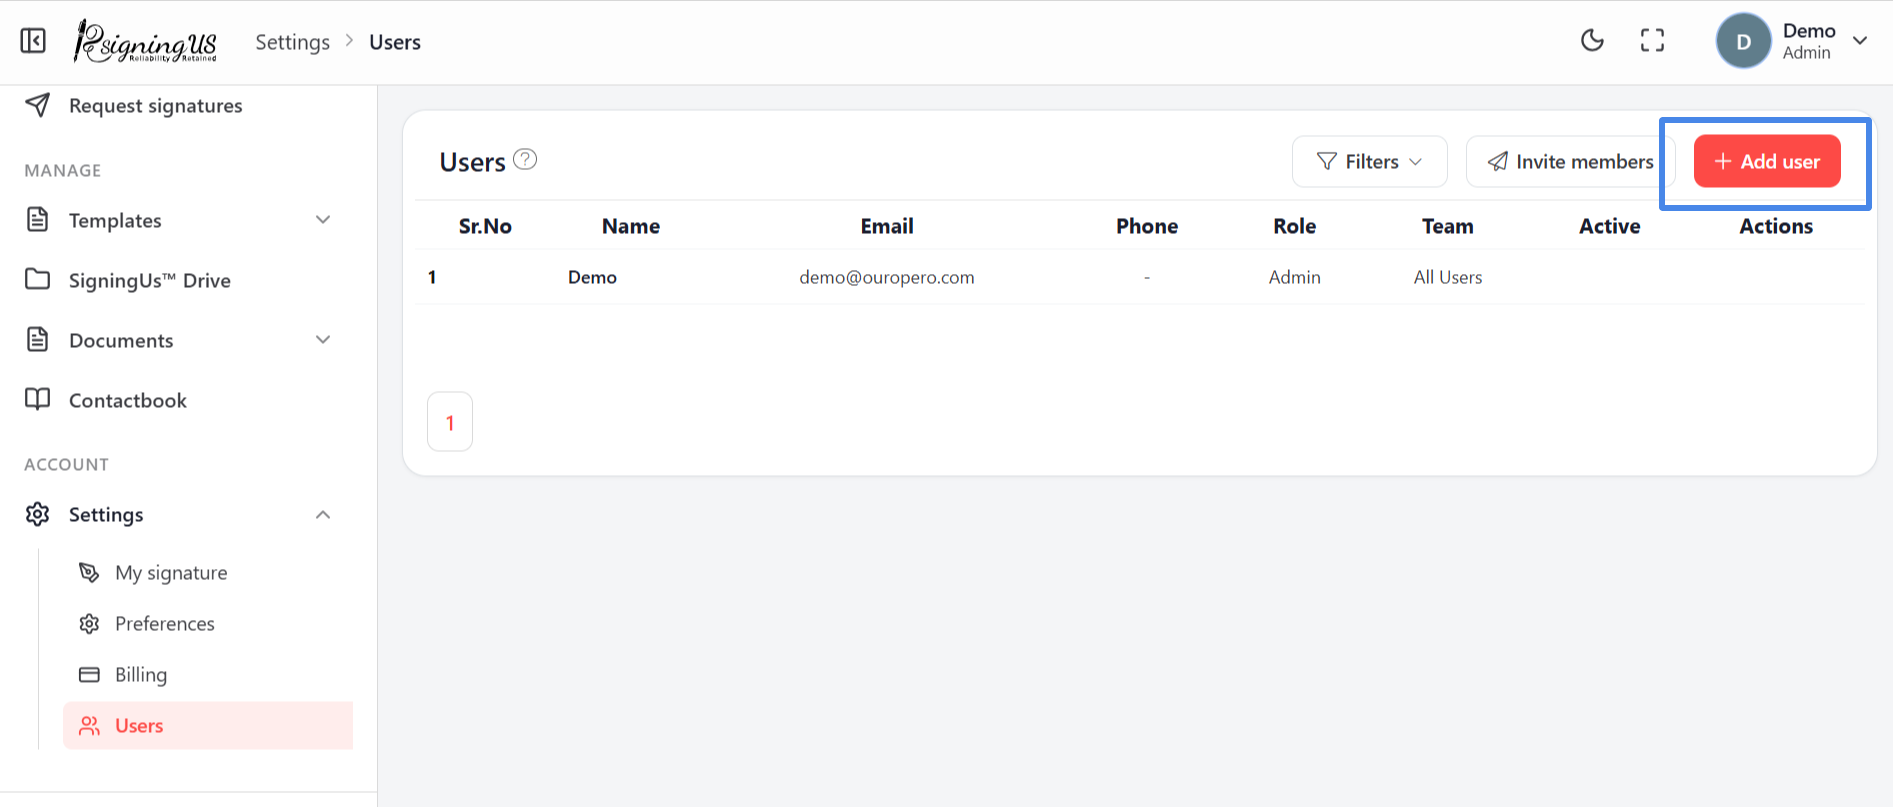Open the SigningUs Drive folder icon
The height and width of the screenshot is (807, 1893).
(x=37, y=279)
